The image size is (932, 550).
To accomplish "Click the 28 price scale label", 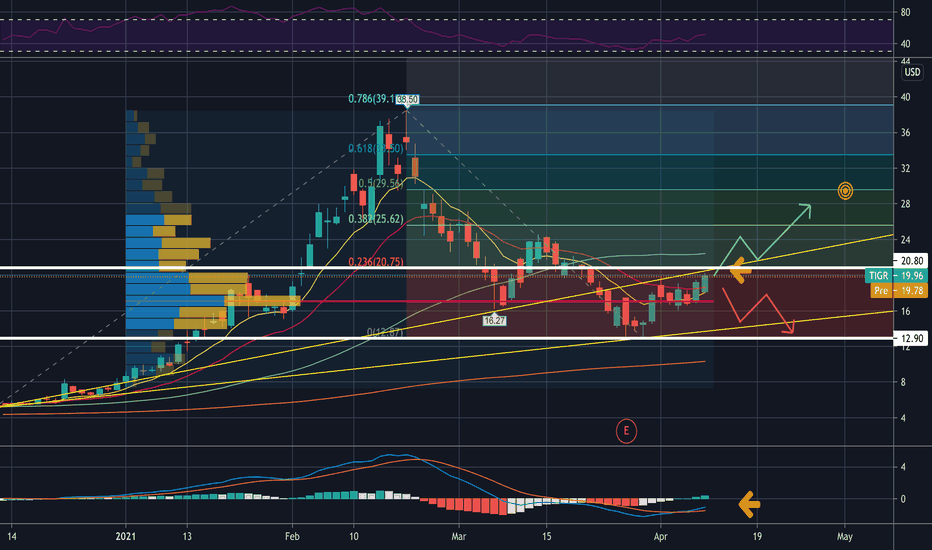I will click(x=905, y=205).
